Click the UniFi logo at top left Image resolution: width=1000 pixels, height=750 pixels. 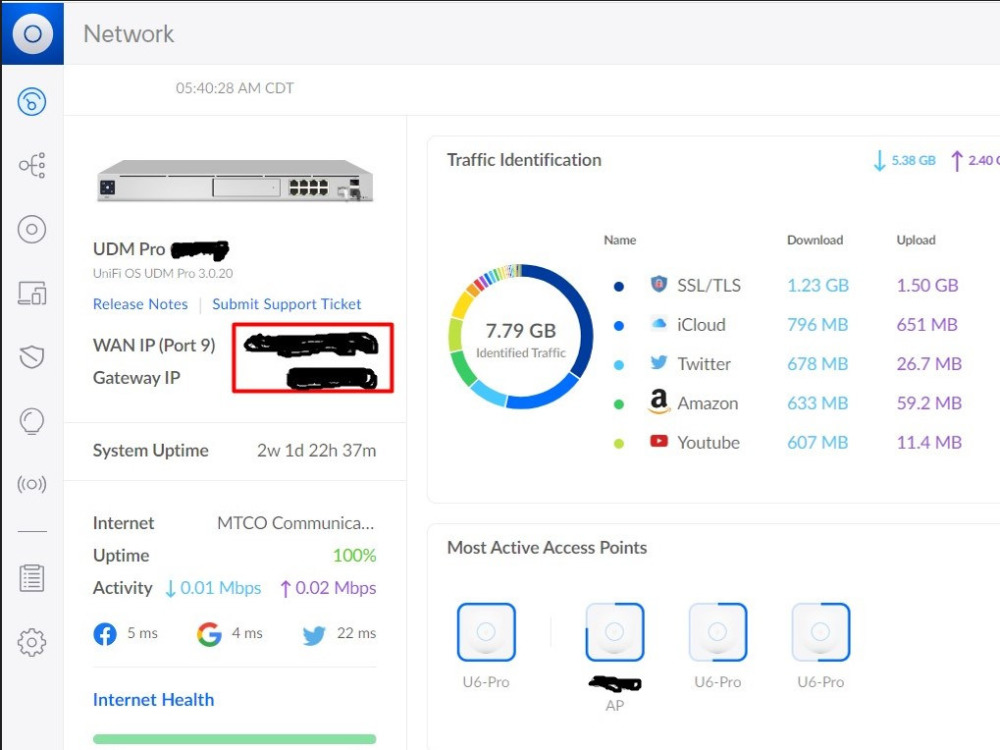(x=33, y=33)
